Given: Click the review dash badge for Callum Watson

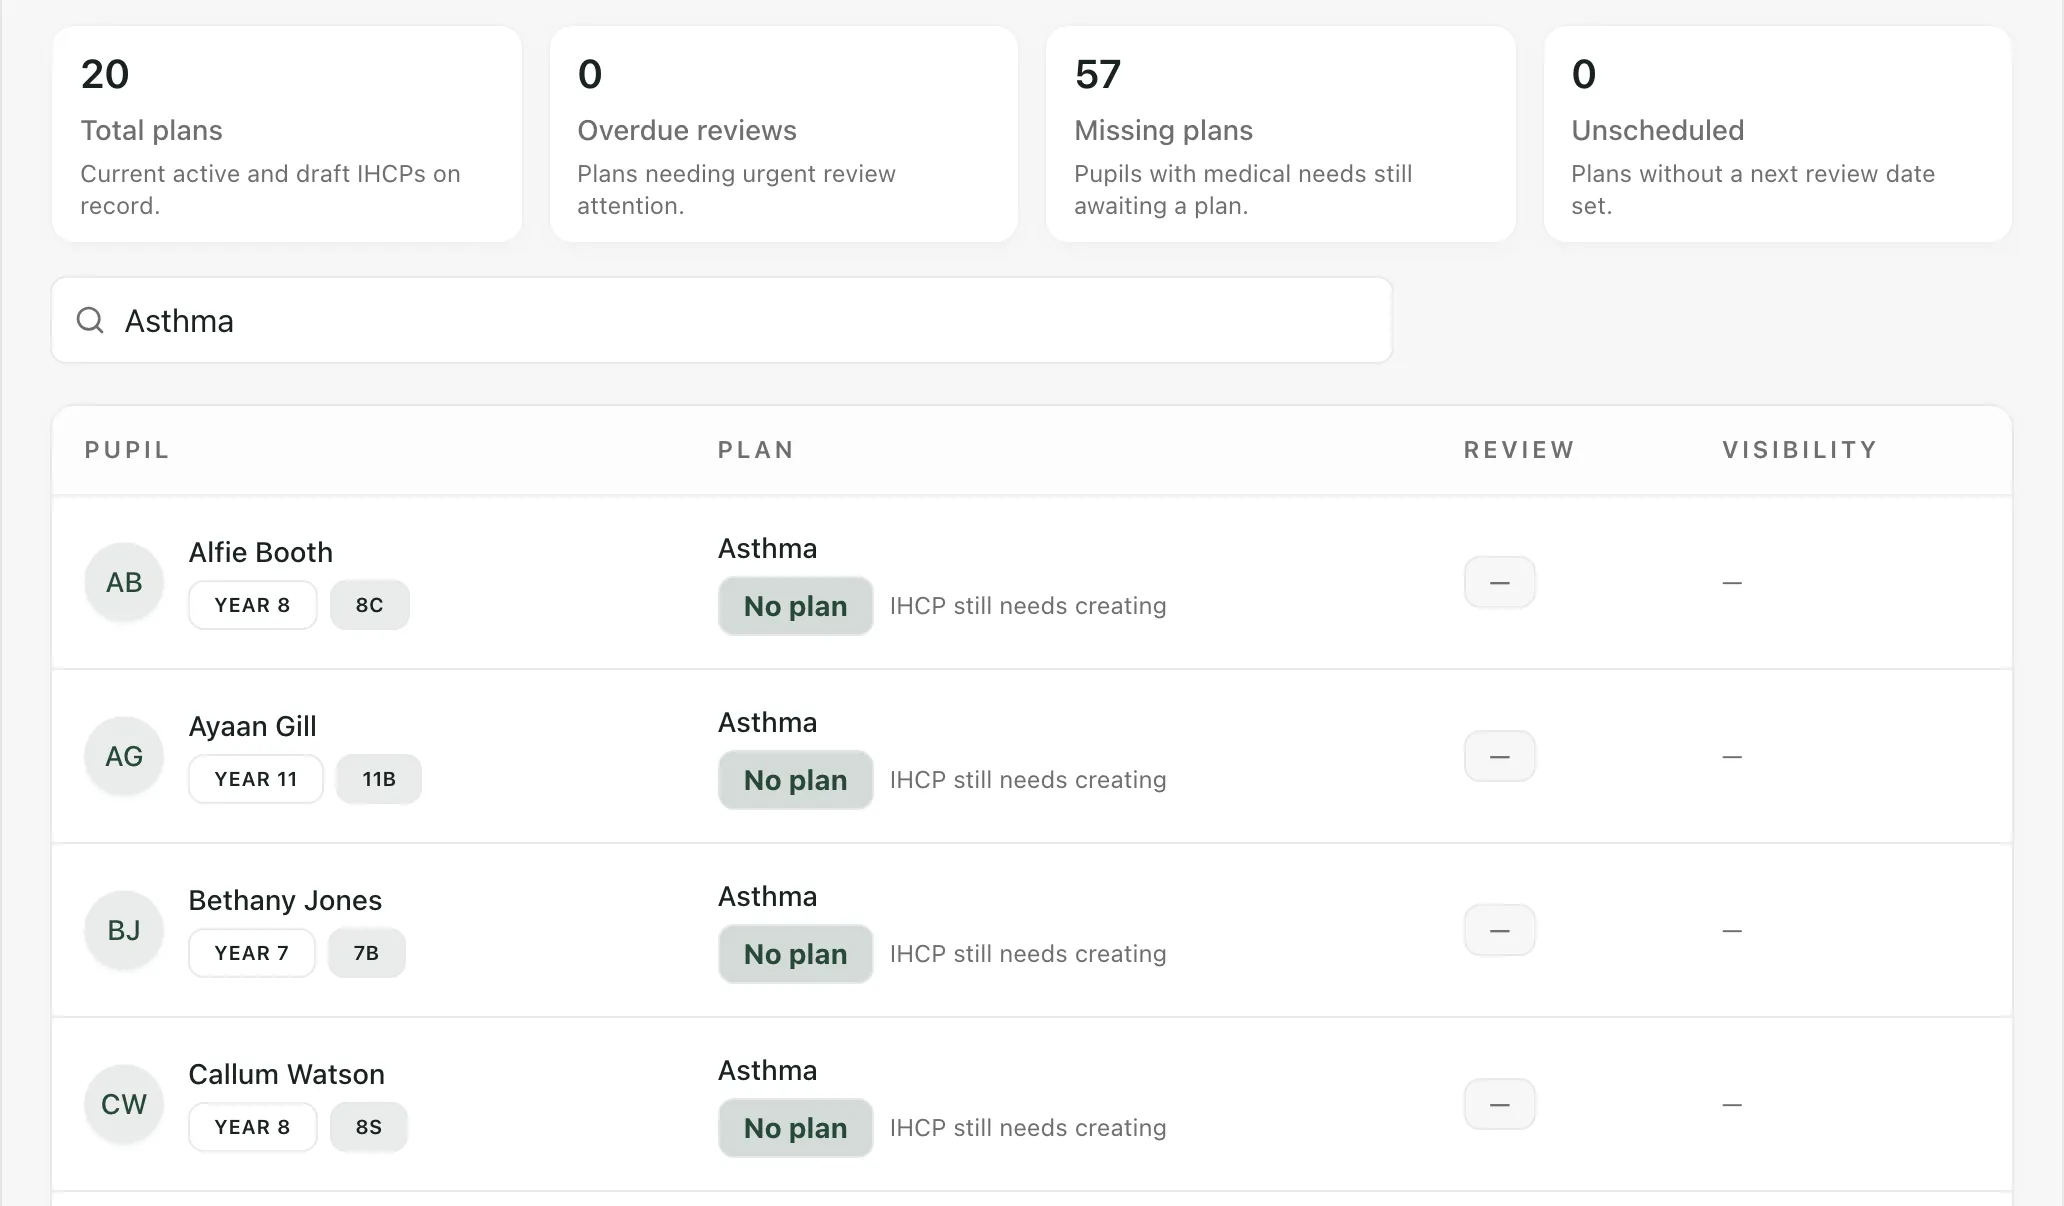Looking at the screenshot, I should pos(1500,1104).
